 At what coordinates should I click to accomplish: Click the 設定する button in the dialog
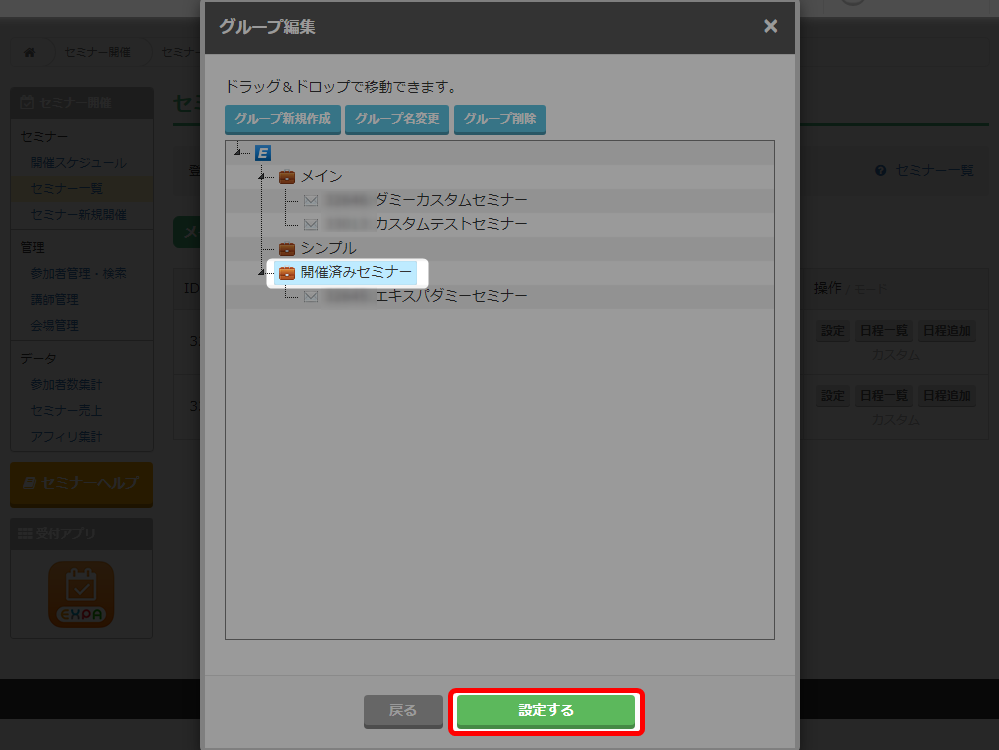click(546, 711)
